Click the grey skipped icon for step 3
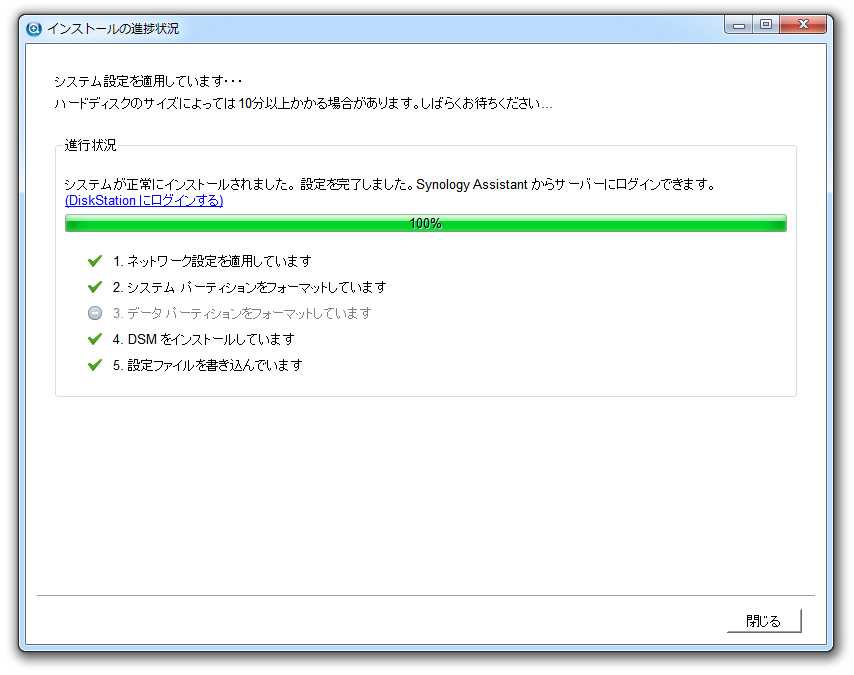The width and height of the screenshot is (854, 675). click(x=95, y=313)
